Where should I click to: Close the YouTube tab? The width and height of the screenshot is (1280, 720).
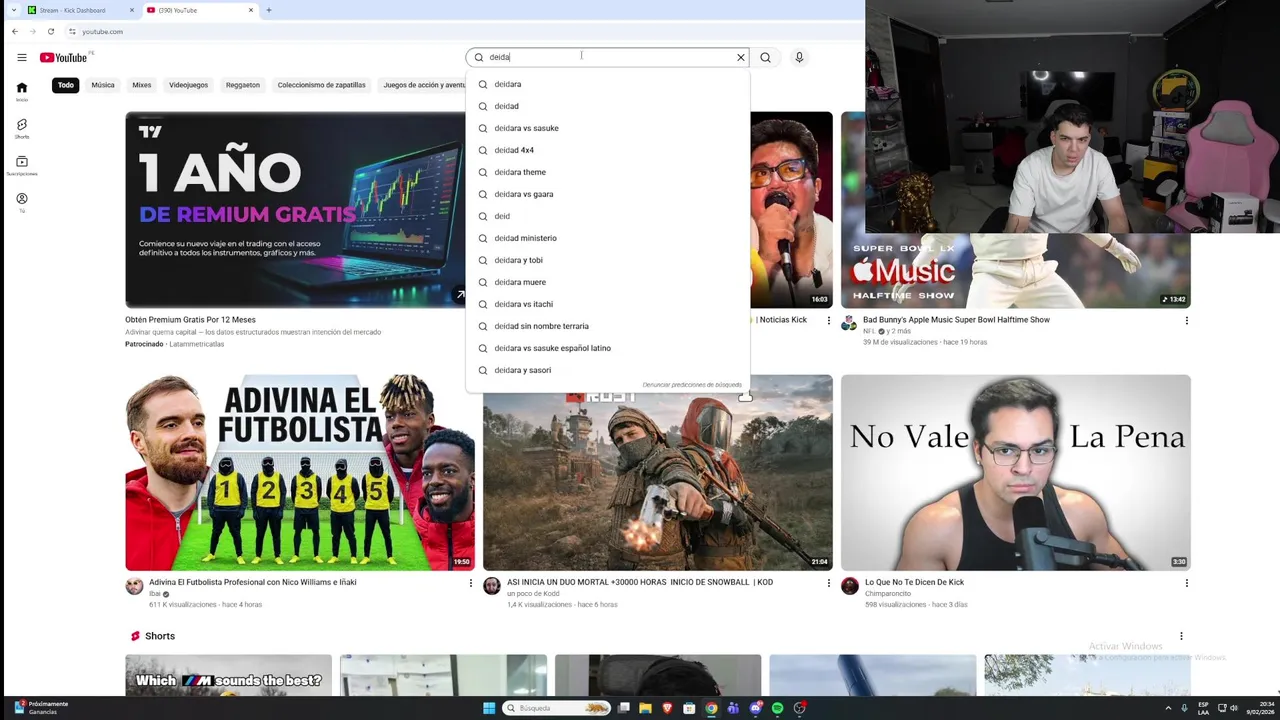(x=250, y=10)
